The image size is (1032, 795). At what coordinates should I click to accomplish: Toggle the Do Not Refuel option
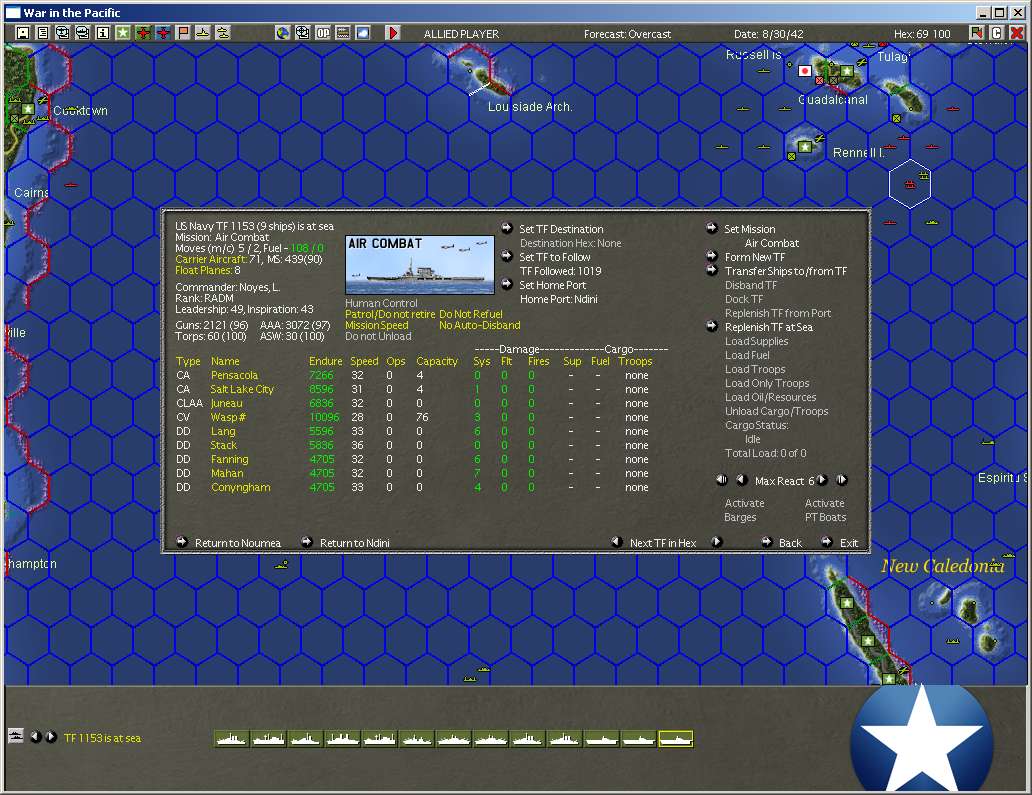pyautogui.click(x=471, y=315)
